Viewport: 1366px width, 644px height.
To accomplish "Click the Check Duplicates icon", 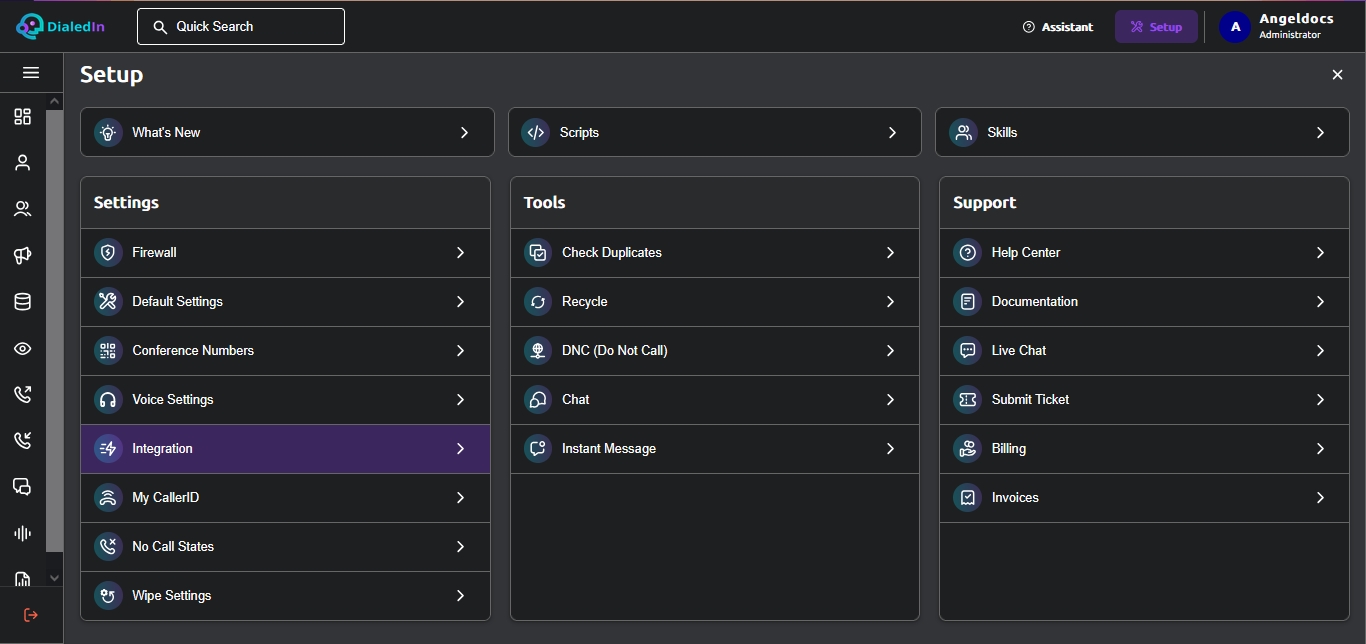I will (x=538, y=253).
